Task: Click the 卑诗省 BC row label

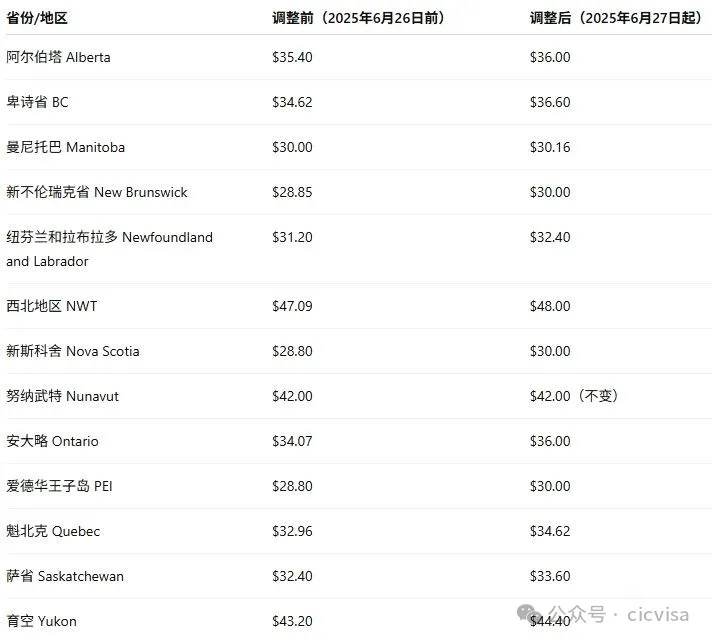Action: point(38,102)
